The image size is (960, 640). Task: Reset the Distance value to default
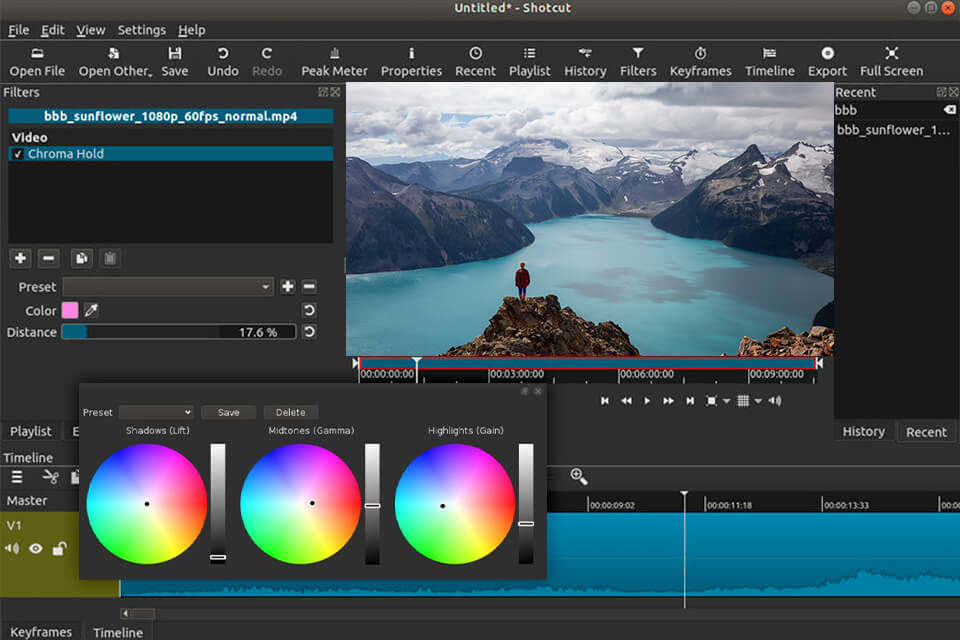[x=309, y=332]
